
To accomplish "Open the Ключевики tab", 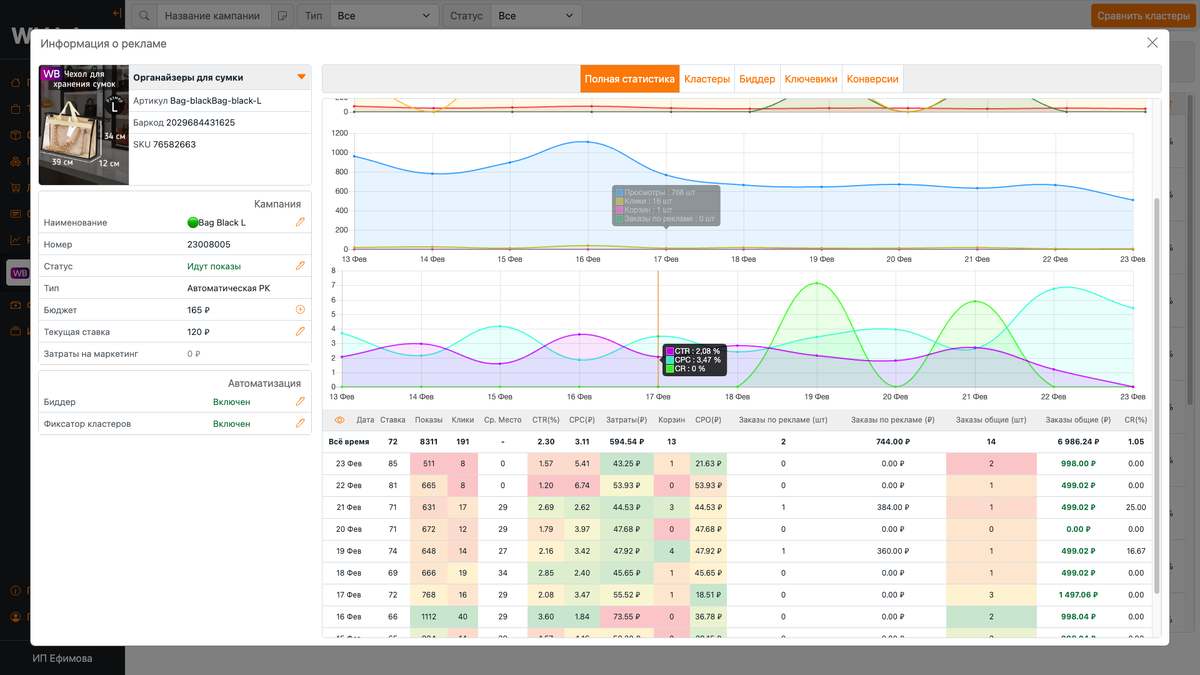I will tap(811, 79).
